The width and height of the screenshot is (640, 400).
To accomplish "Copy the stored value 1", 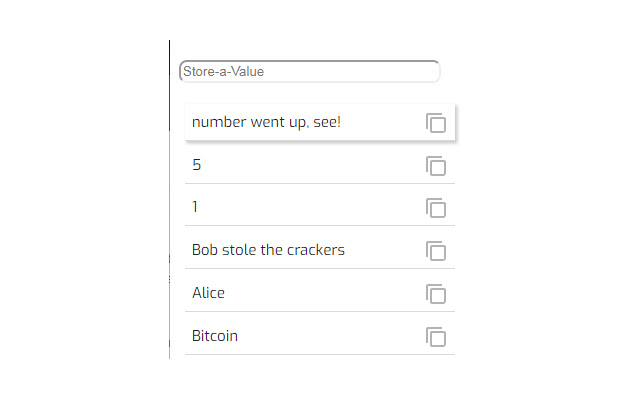I will (435, 208).
